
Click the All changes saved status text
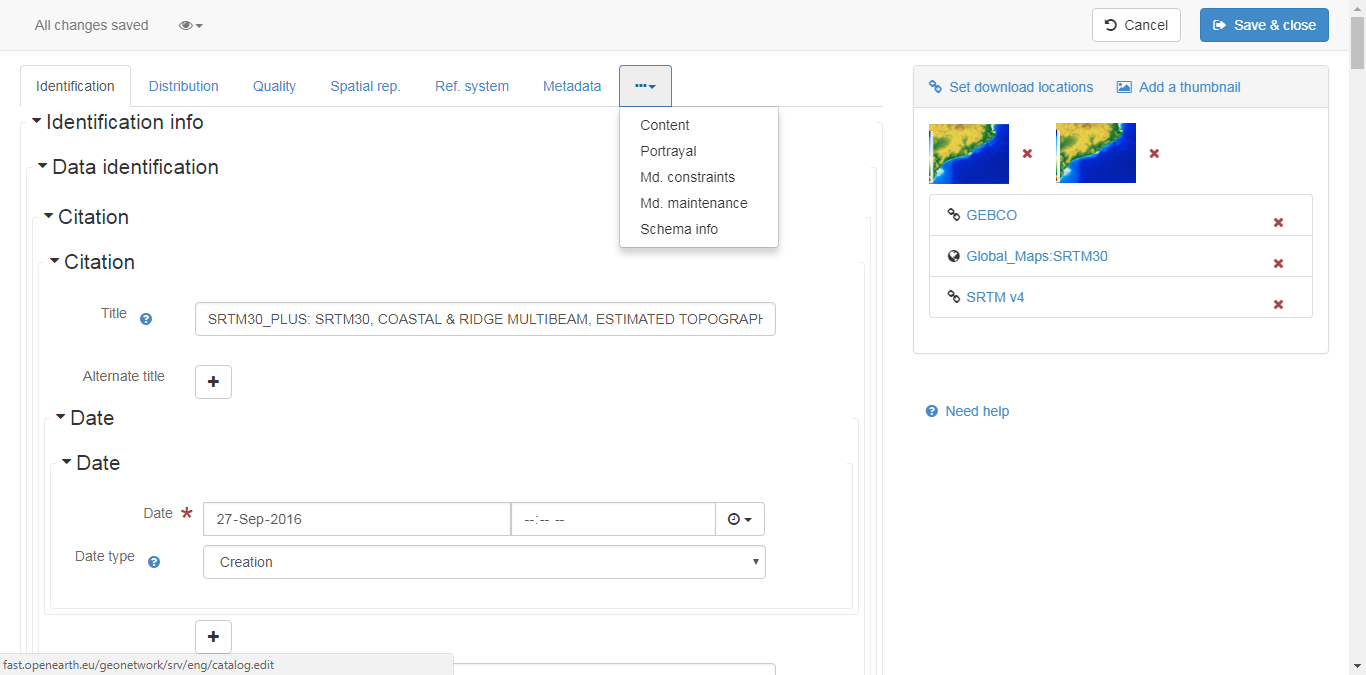tap(91, 25)
